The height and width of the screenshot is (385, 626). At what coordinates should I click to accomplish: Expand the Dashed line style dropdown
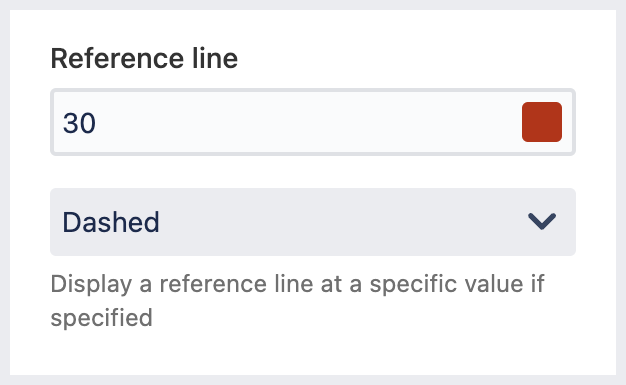coord(313,222)
